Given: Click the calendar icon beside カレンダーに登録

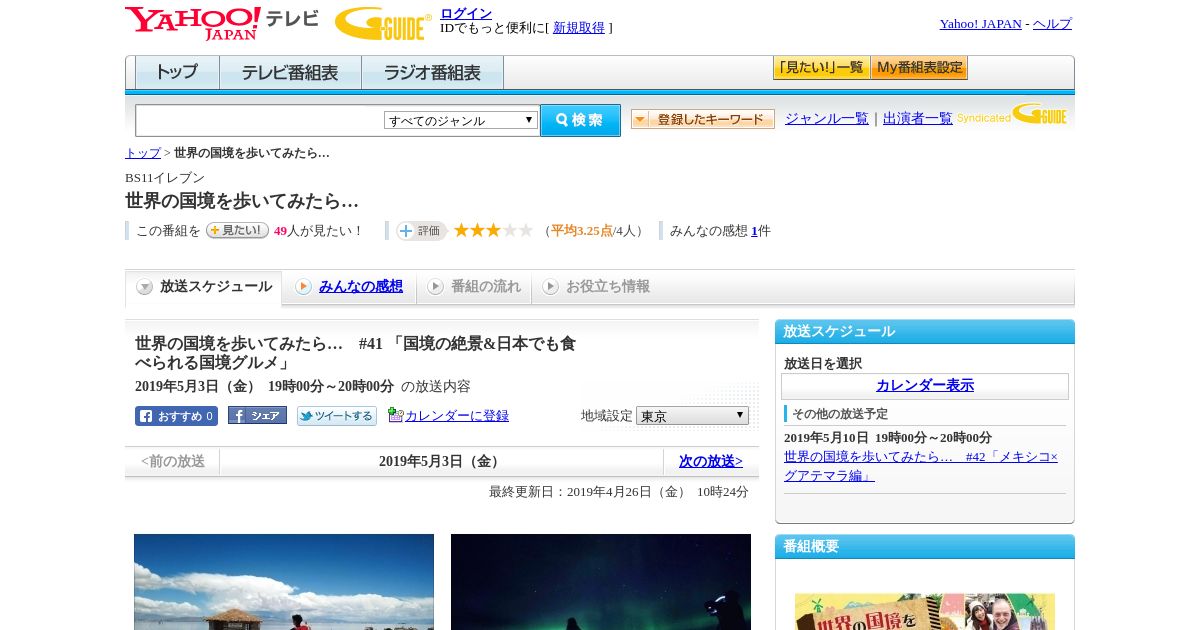Looking at the screenshot, I should 395,415.
